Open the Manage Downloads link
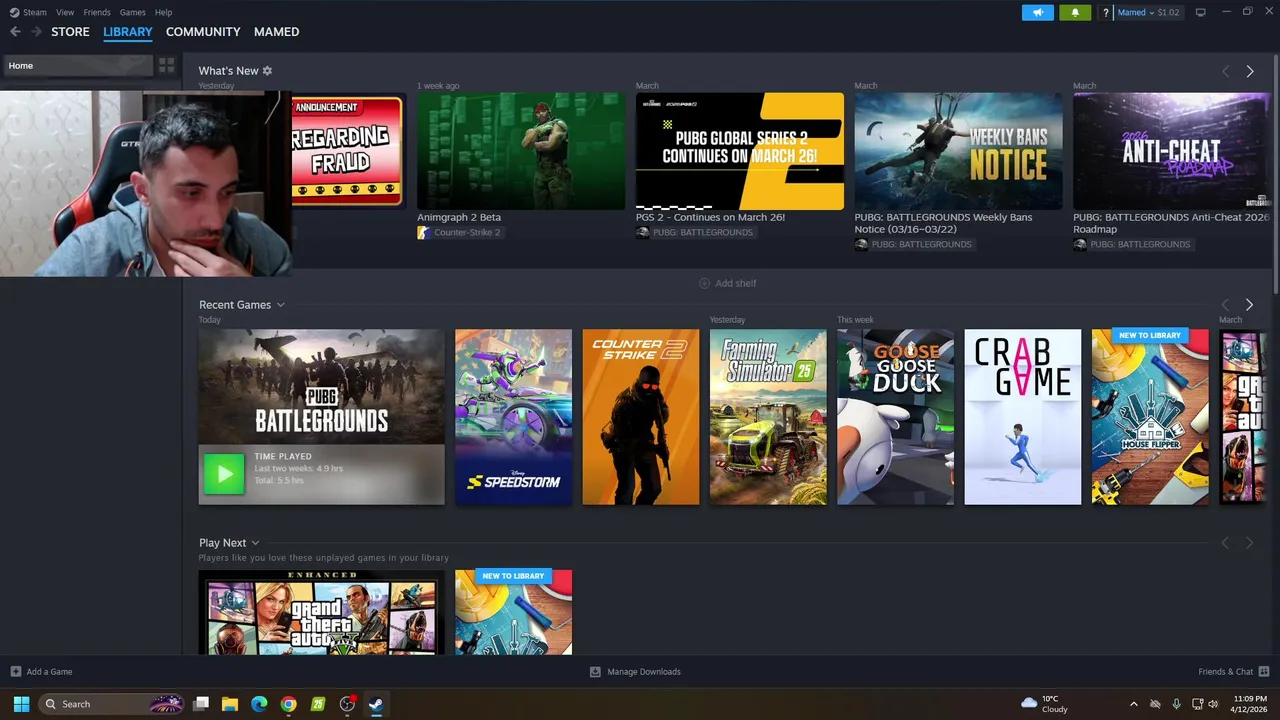 point(644,672)
